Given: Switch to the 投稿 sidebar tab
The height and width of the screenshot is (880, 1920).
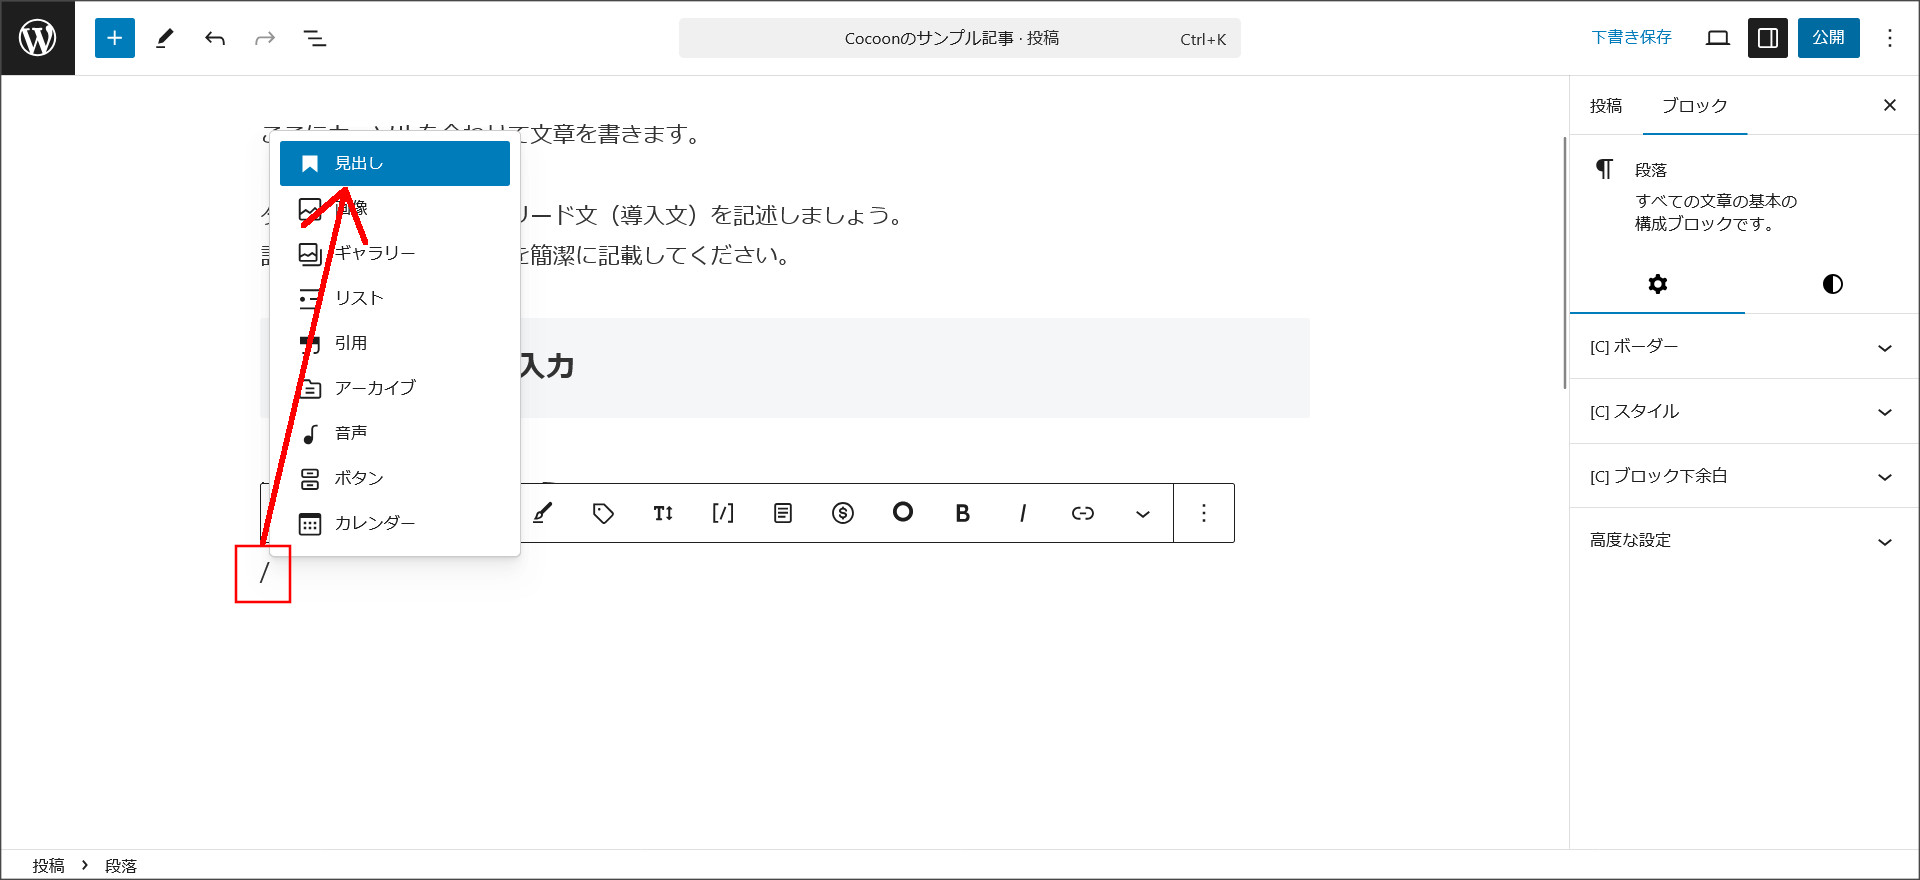Looking at the screenshot, I should pos(1606,106).
